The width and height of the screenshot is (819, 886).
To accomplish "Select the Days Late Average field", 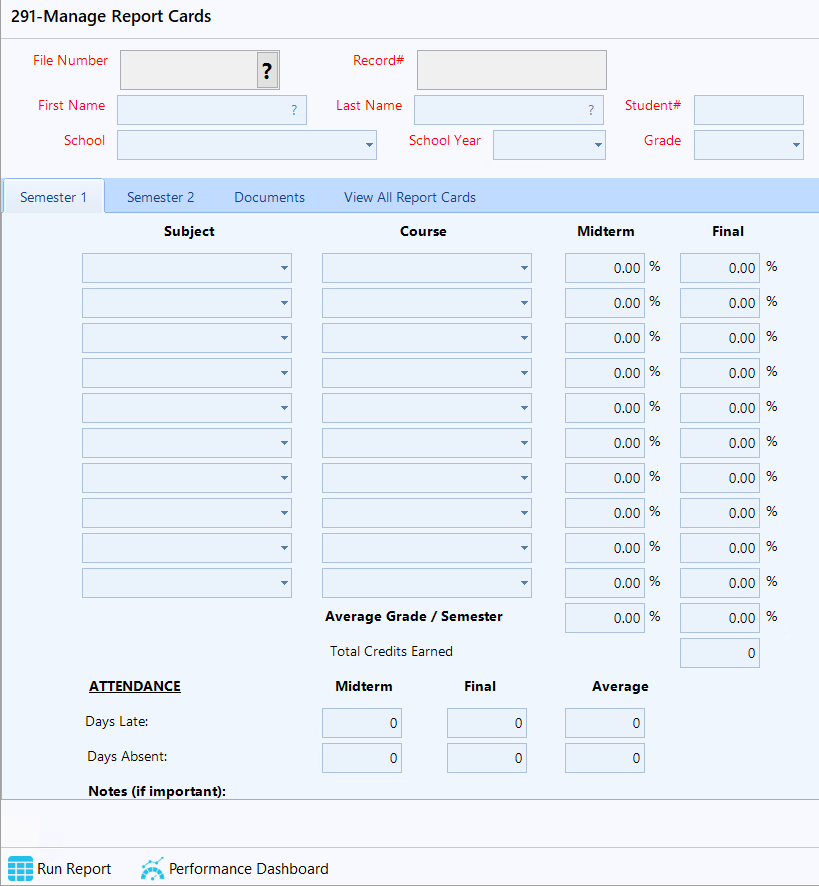I will pyautogui.click(x=605, y=723).
